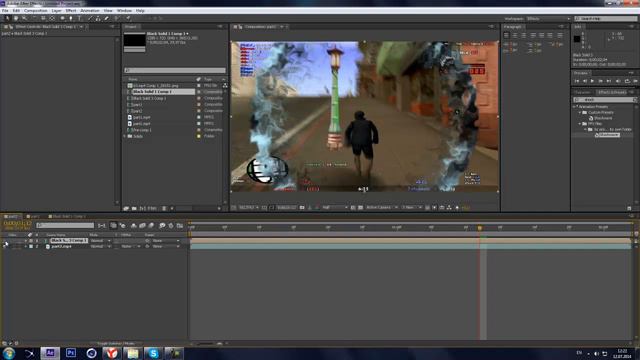Open the Interpret Footage icon in Project panel

coord(127,208)
